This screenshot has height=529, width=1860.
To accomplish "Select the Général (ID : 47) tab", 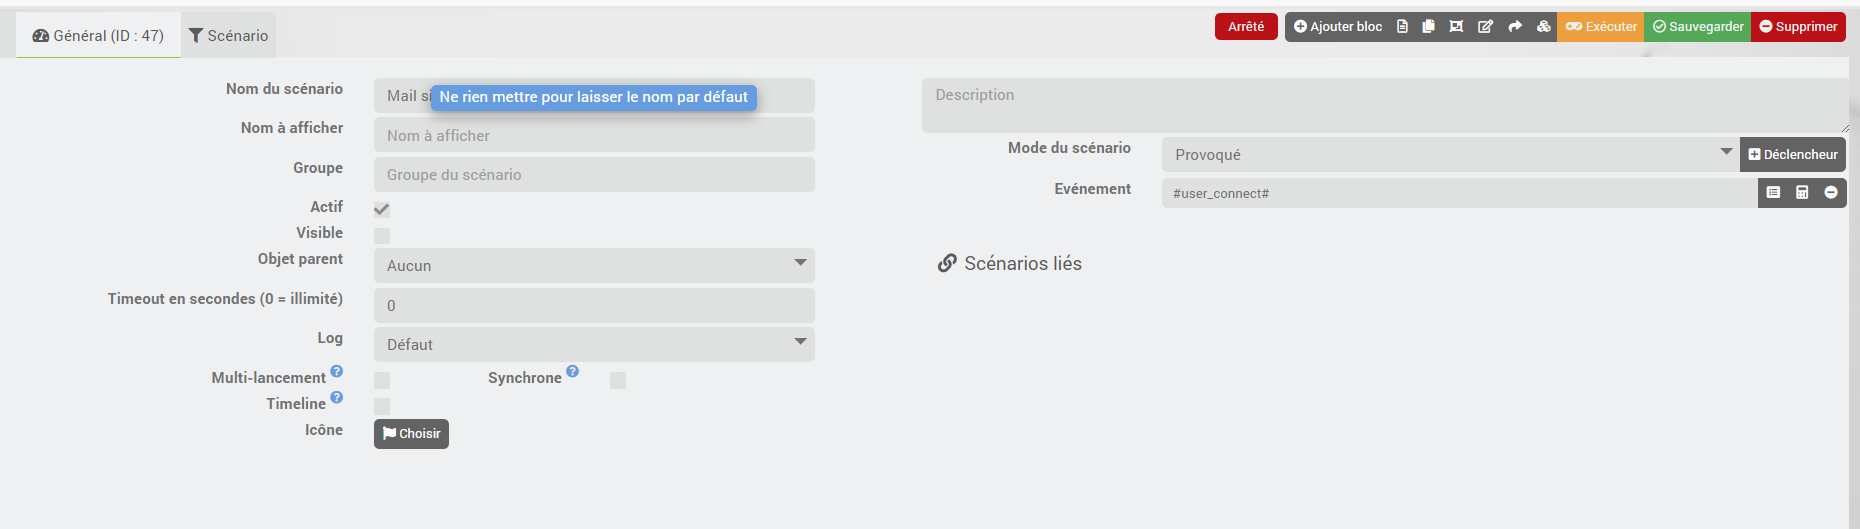I will [98, 36].
